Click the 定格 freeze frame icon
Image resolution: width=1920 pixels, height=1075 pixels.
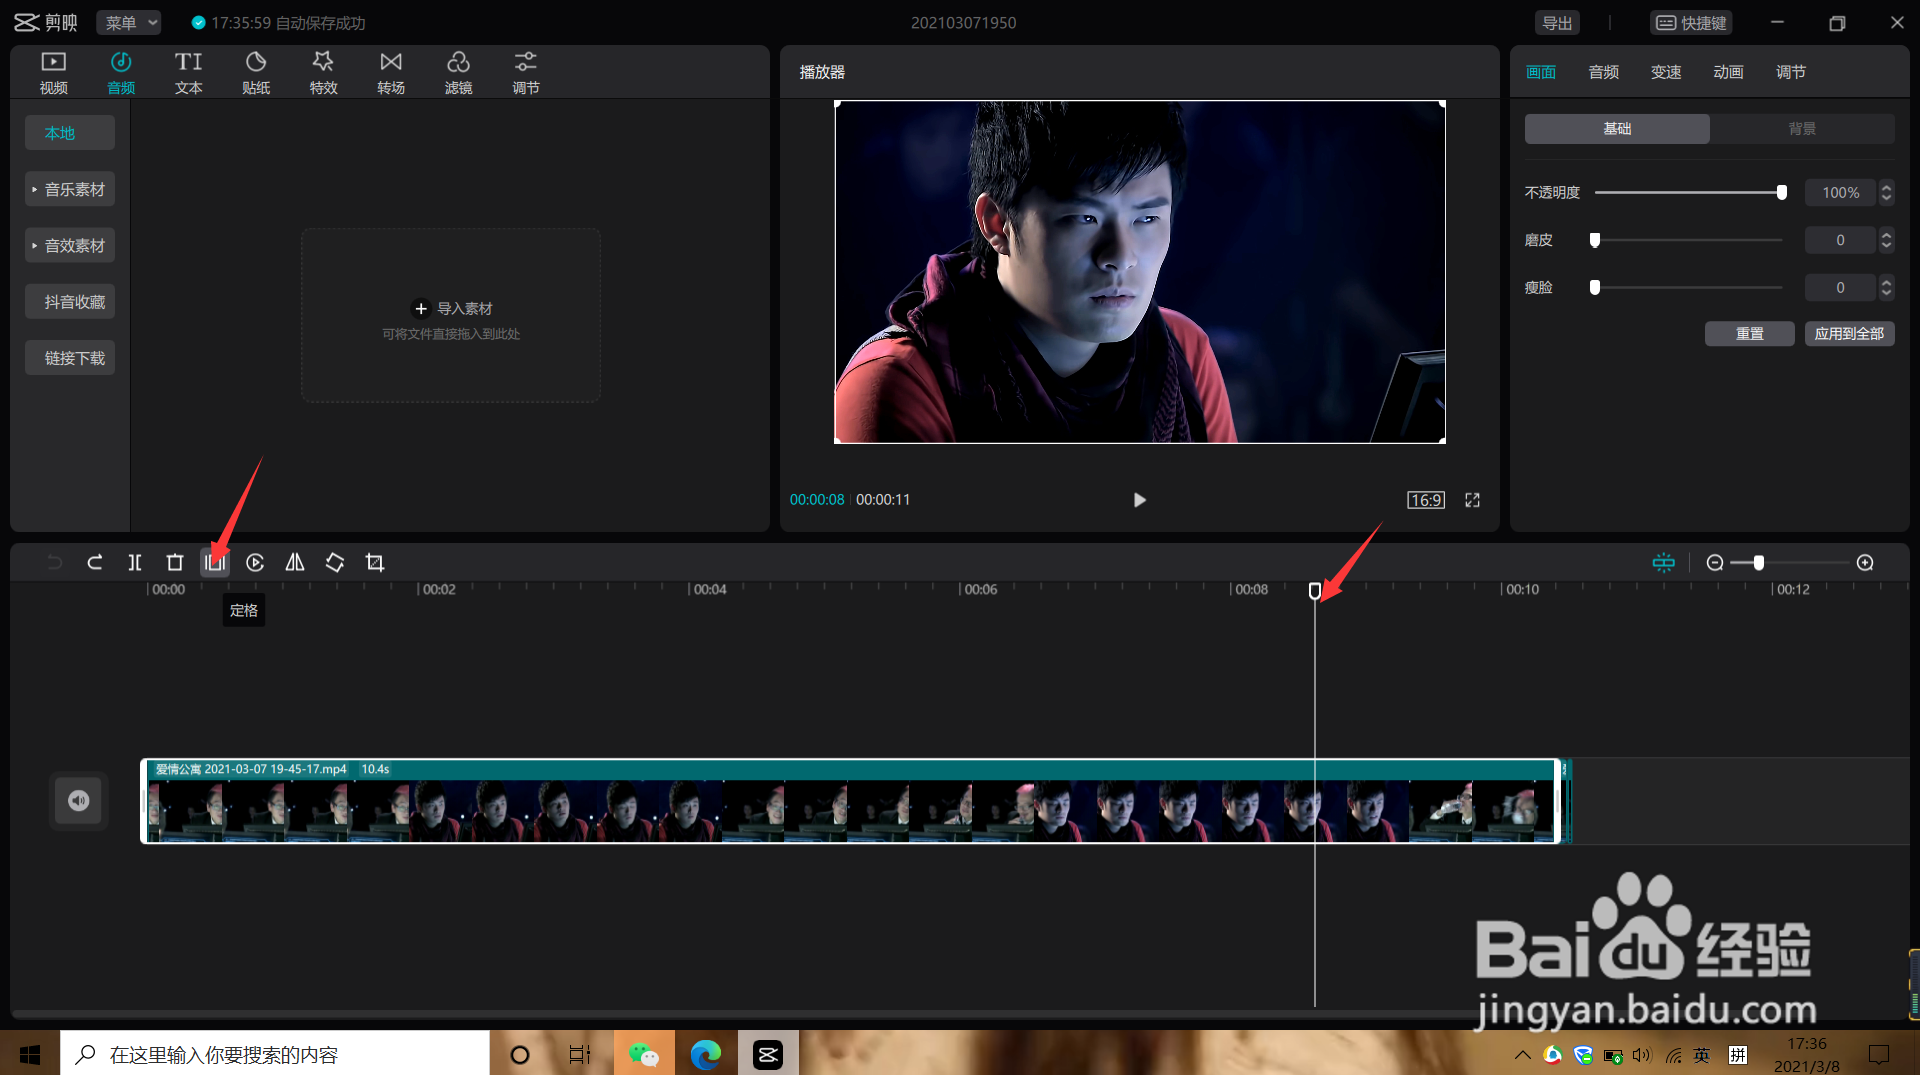click(215, 563)
